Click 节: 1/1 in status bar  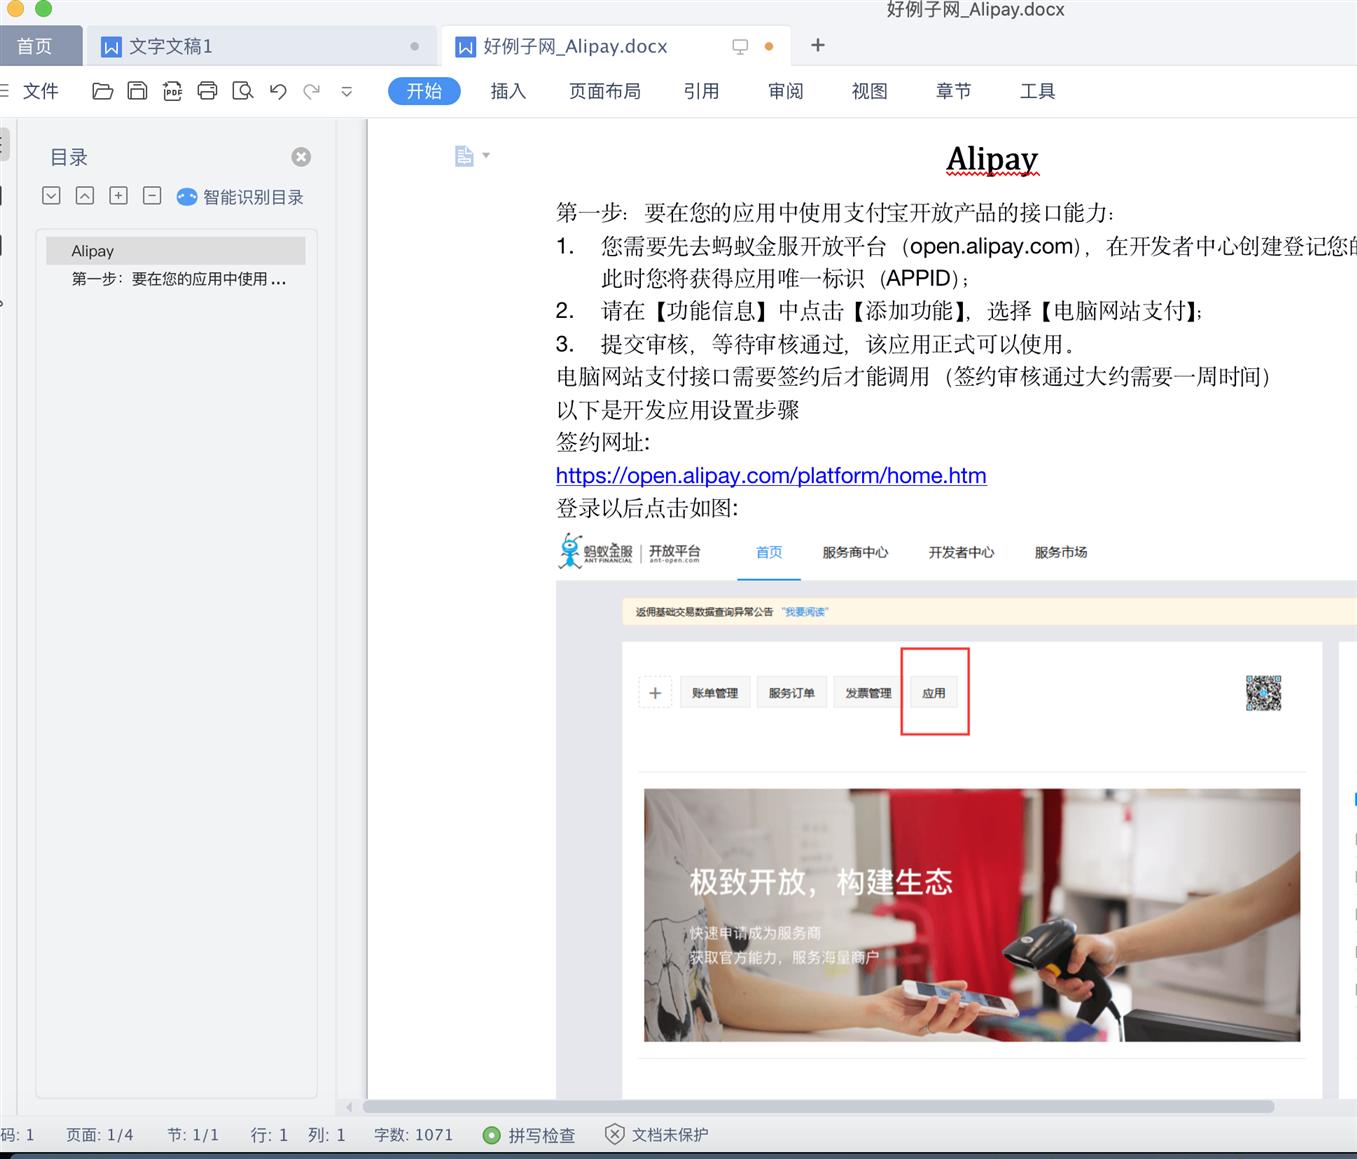point(193,1135)
